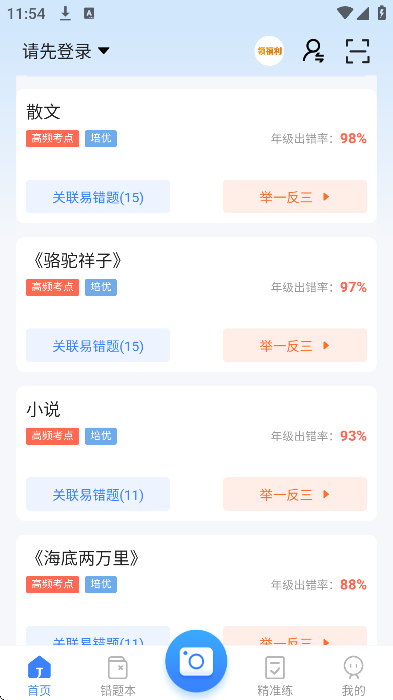Tap 举一反三 for 《骆驼祥子》

[295, 346]
